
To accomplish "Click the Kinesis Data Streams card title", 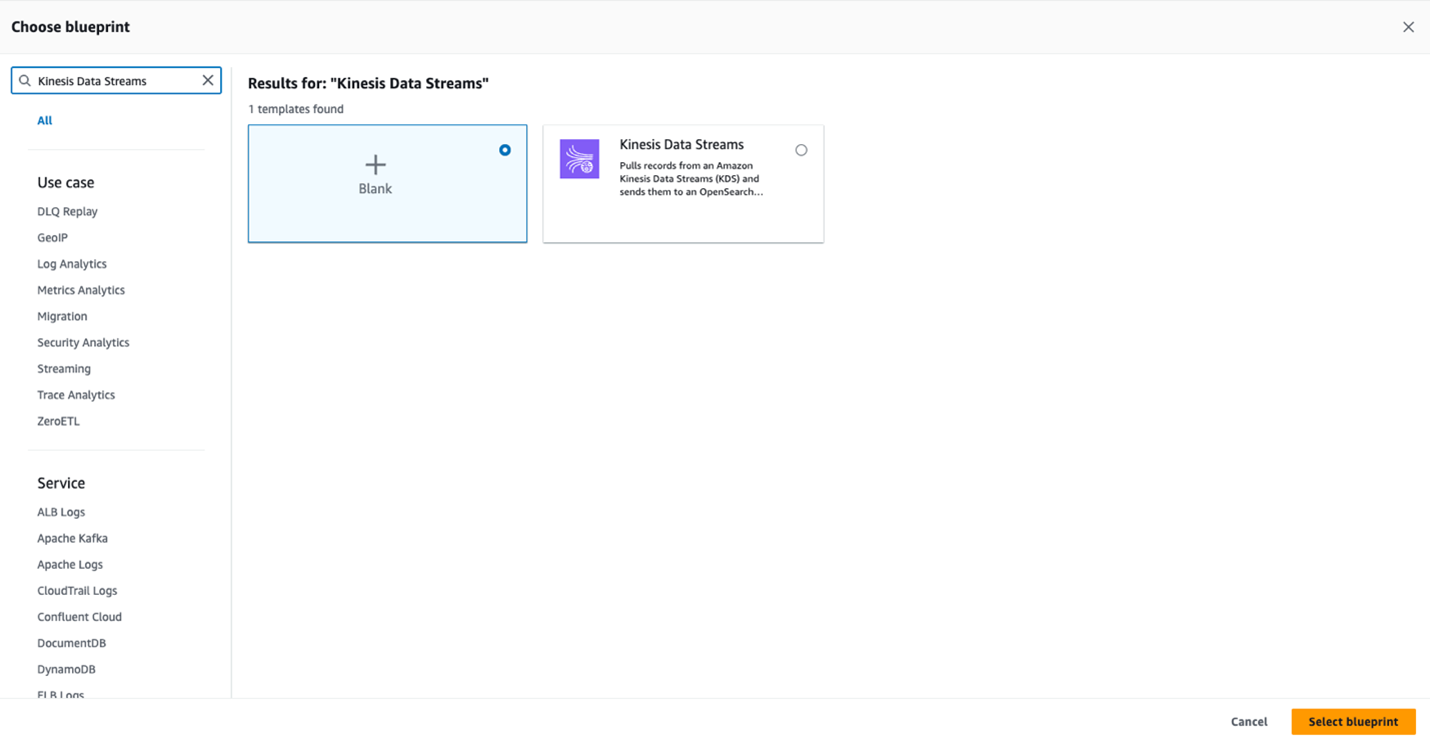I will [681, 145].
